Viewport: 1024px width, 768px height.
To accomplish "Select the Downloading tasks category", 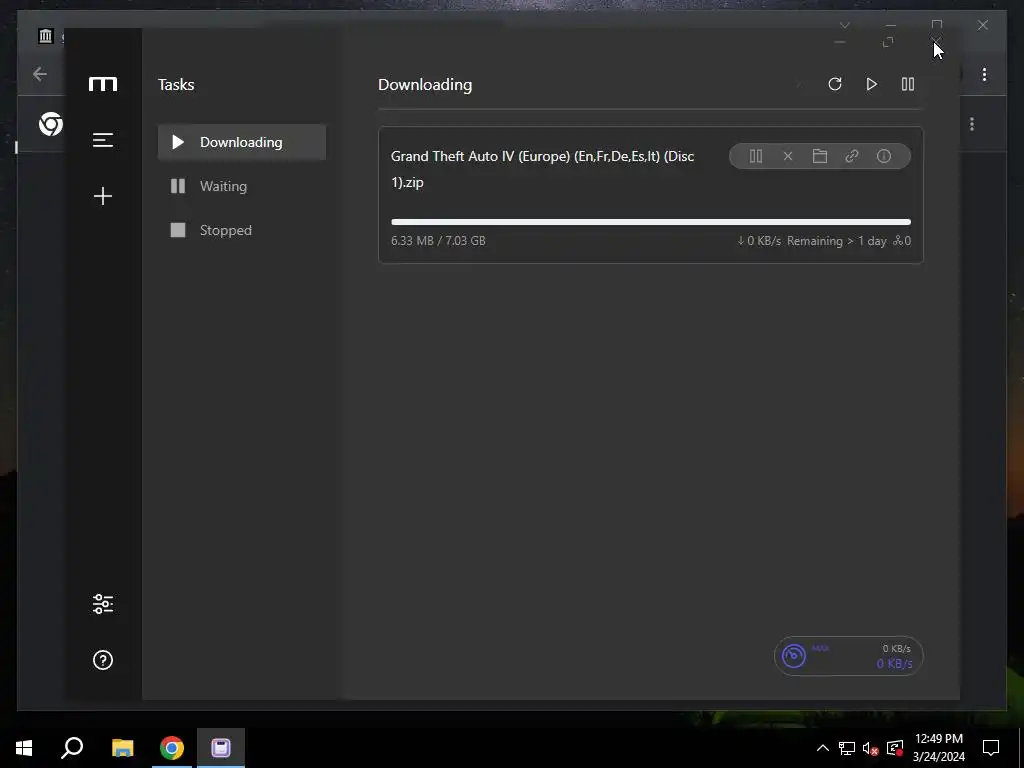I will (242, 142).
